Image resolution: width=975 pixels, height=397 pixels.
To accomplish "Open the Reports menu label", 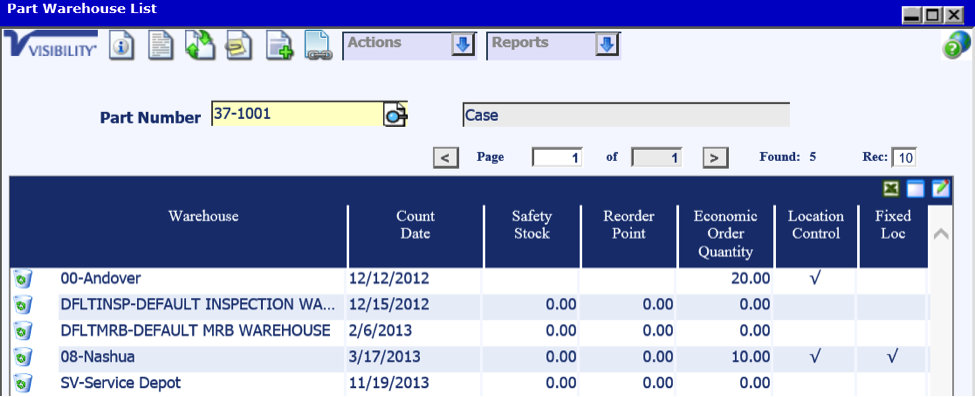I will (x=520, y=43).
